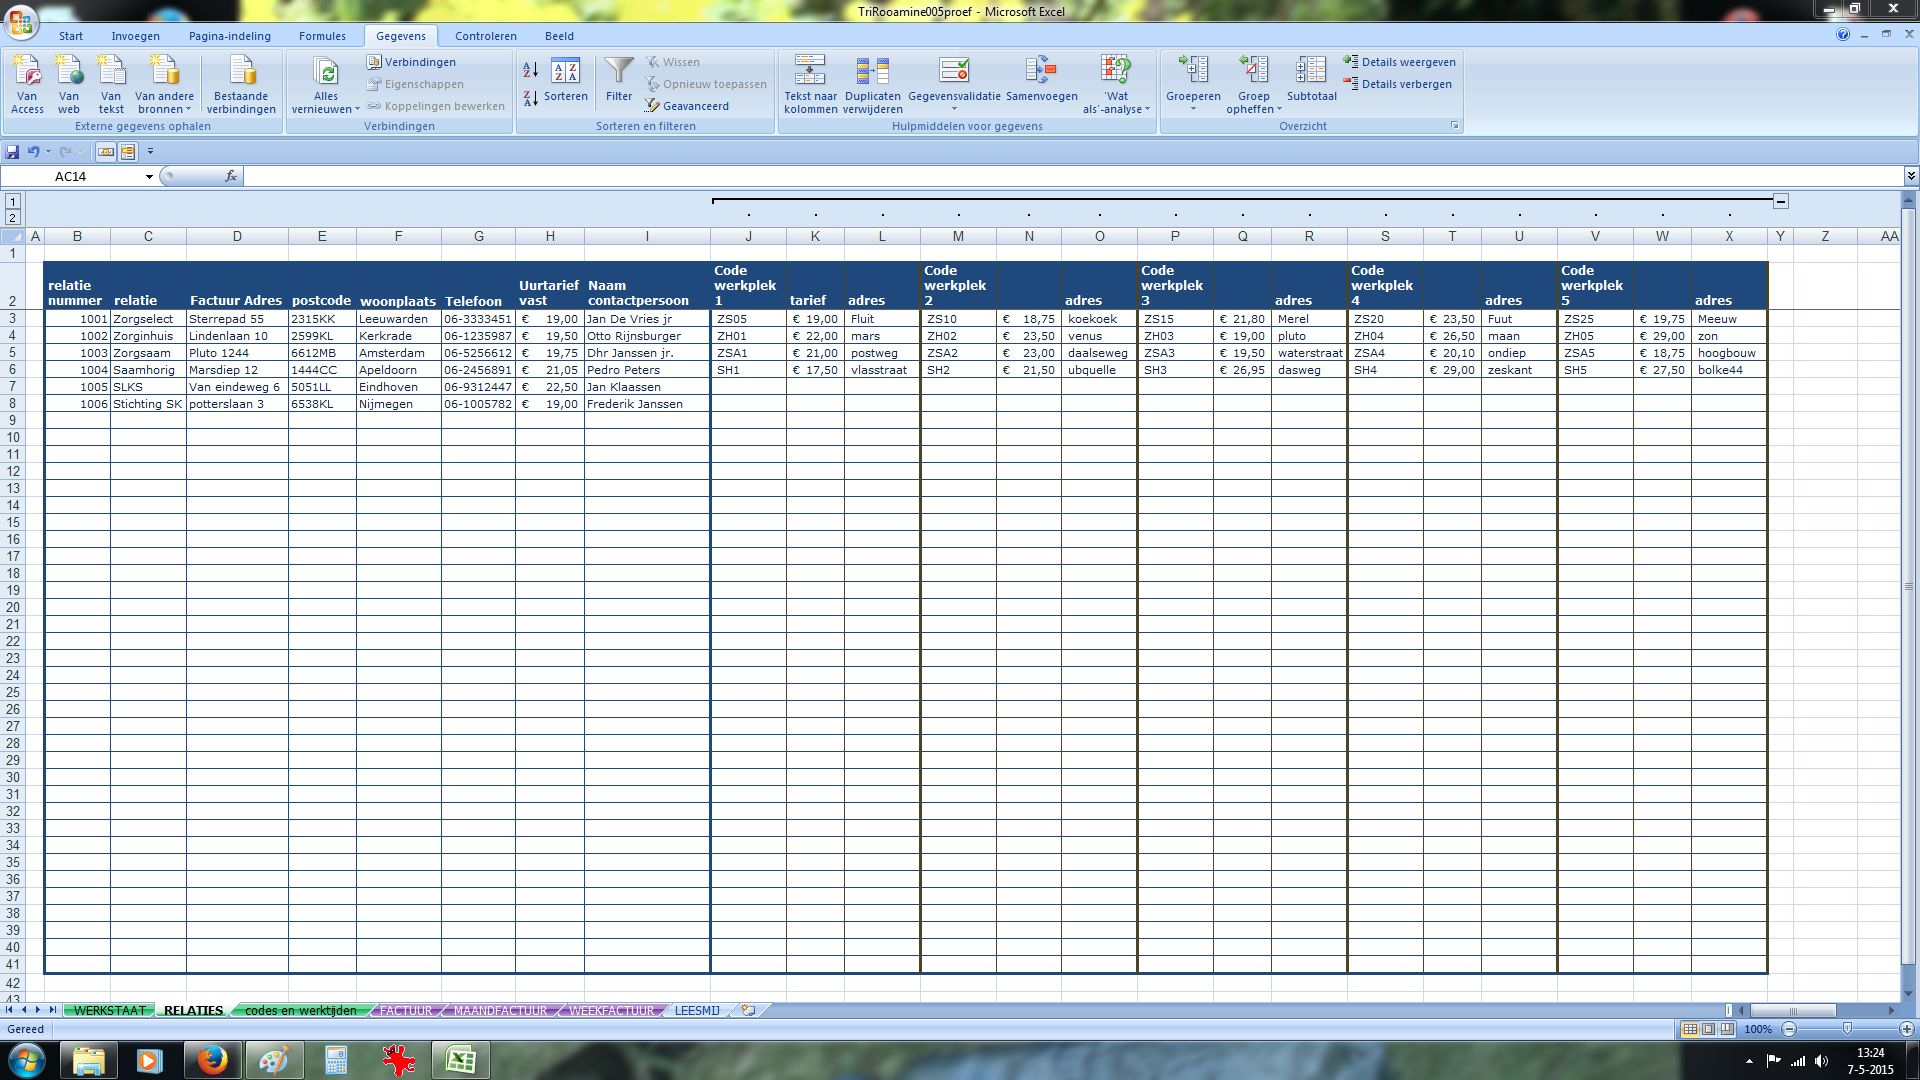Viewport: 1920px width, 1080px height.
Task: Click the zoom slider in status bar
Action: click(x=1847, y=1029)
